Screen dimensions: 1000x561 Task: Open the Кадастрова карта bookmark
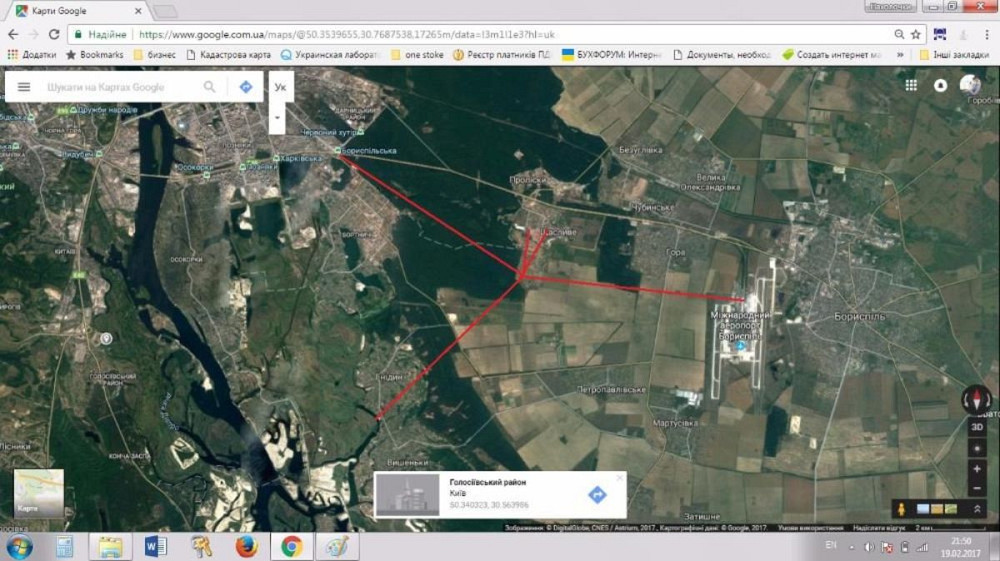(x=228, y=54)
